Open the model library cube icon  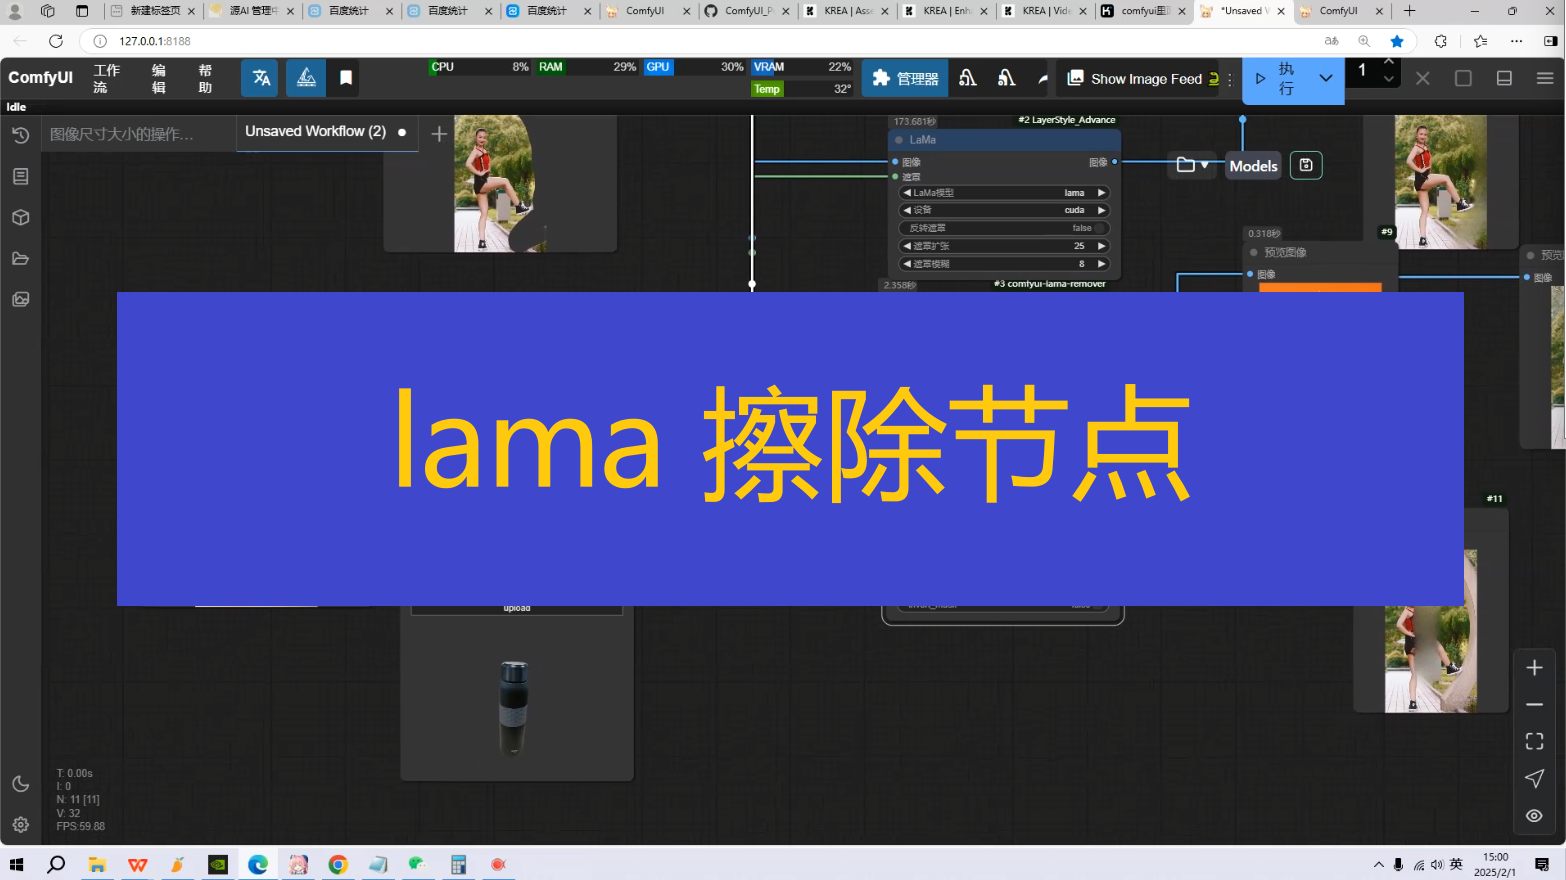tap(20, 217)
